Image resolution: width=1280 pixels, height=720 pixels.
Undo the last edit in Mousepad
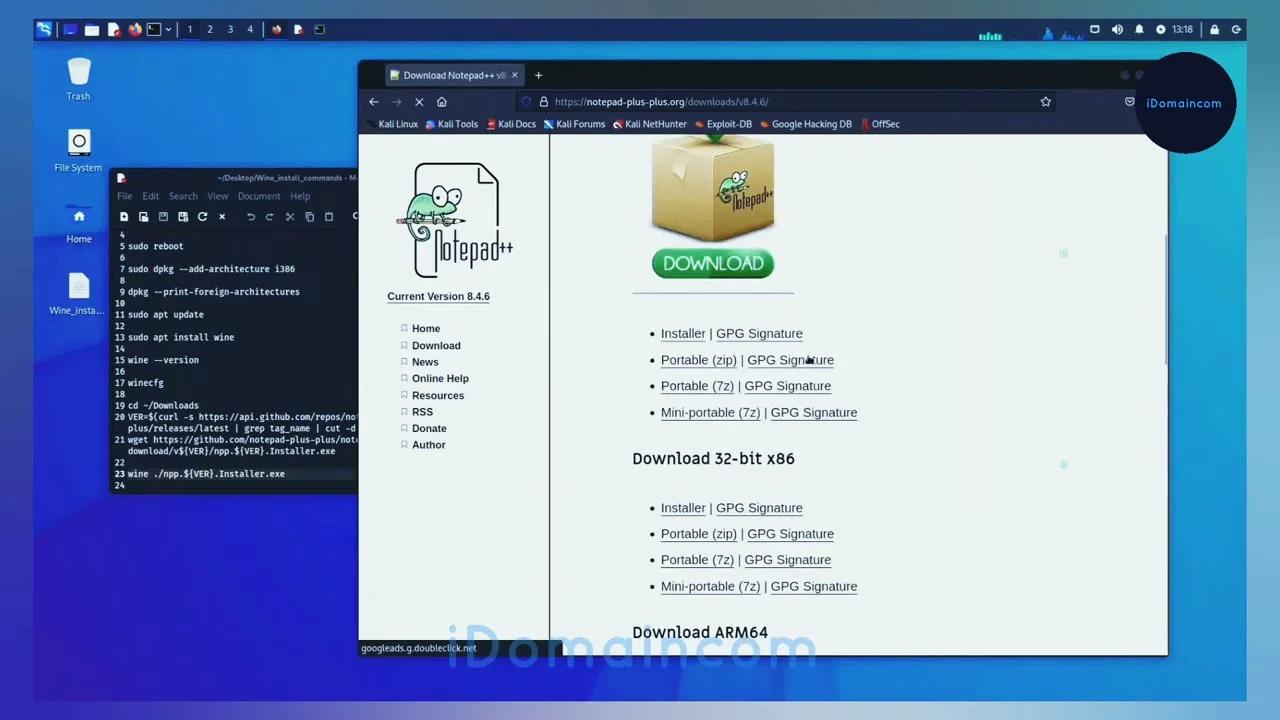click(251, 217)
